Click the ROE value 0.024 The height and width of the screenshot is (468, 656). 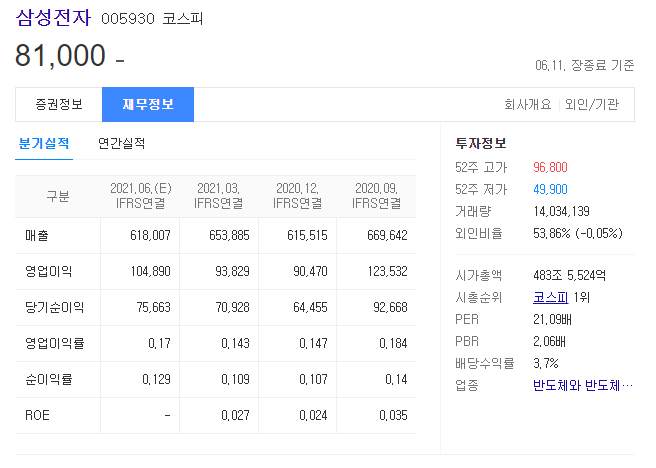(313, 415)
